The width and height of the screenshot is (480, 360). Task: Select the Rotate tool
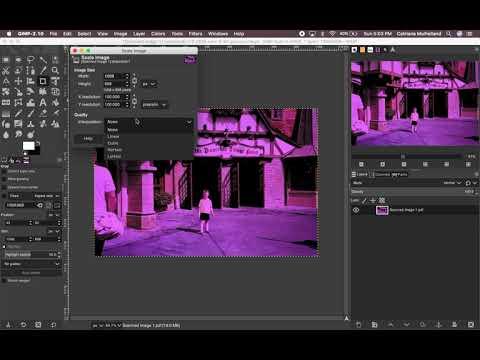(6, 92)
